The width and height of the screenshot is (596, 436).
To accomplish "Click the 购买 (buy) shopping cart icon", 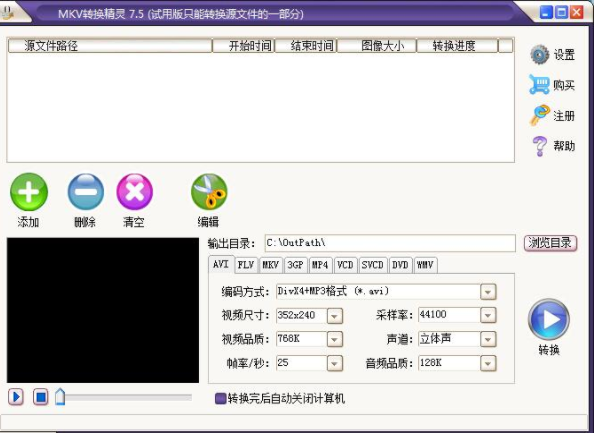I will click(539, 84).
